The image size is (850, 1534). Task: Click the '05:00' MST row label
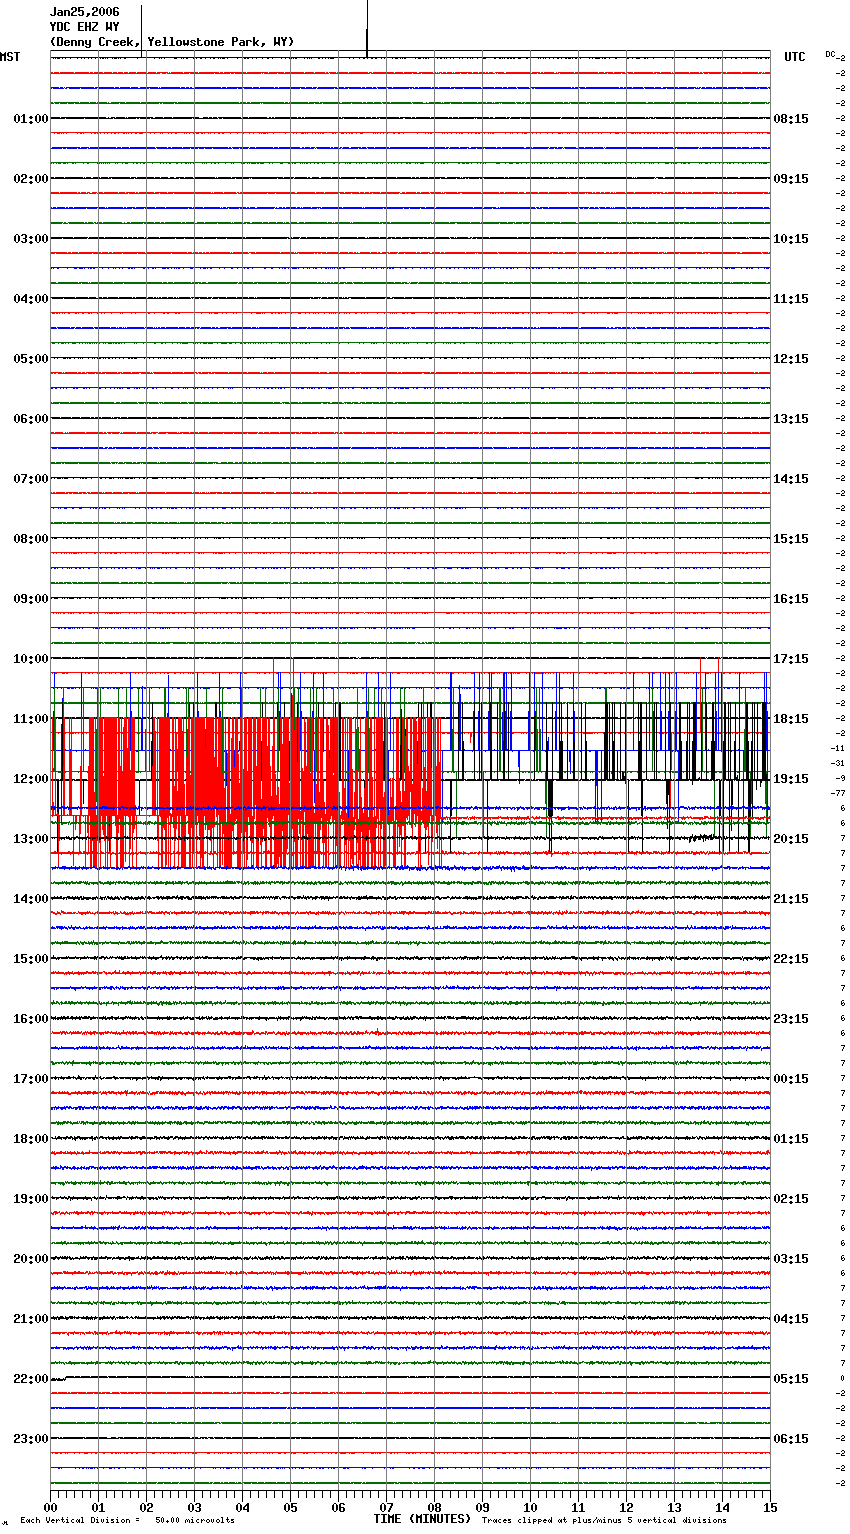click(31, 359)
